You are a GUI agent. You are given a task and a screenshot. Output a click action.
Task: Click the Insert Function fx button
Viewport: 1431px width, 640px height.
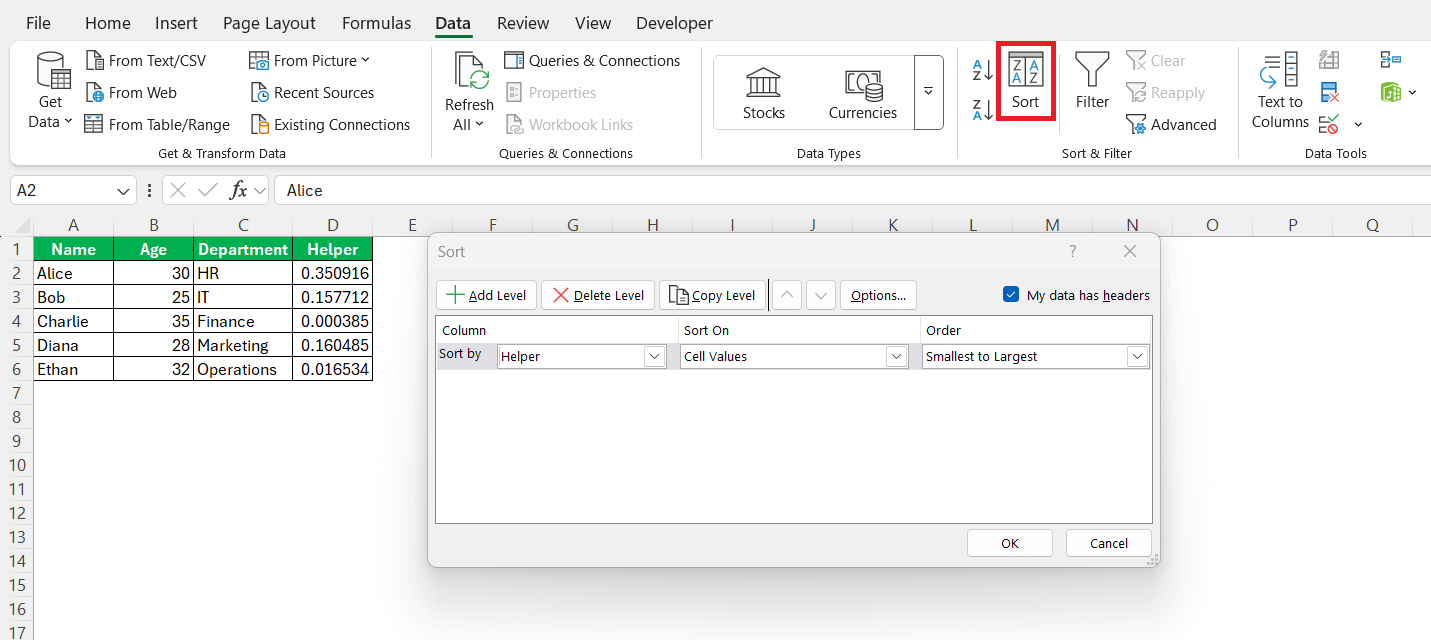coord(238,190)
